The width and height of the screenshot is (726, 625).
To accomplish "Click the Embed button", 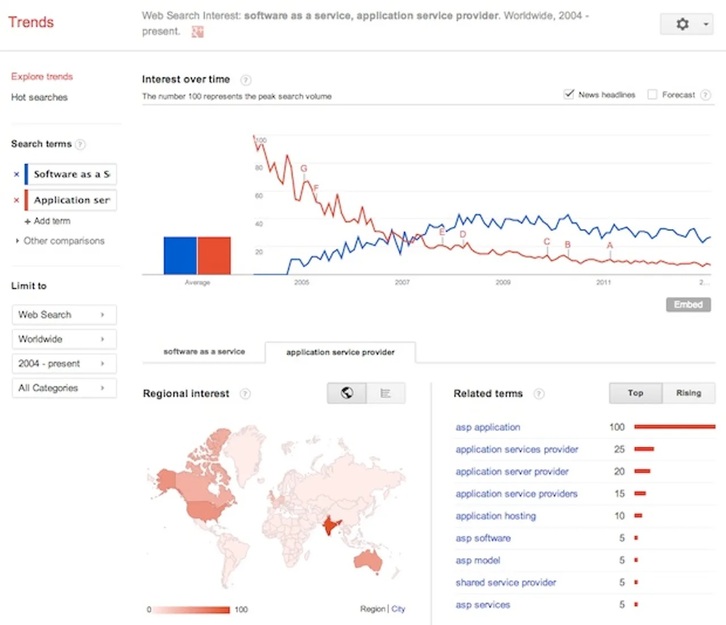I will pyautogui.click(x=688, y=305).
